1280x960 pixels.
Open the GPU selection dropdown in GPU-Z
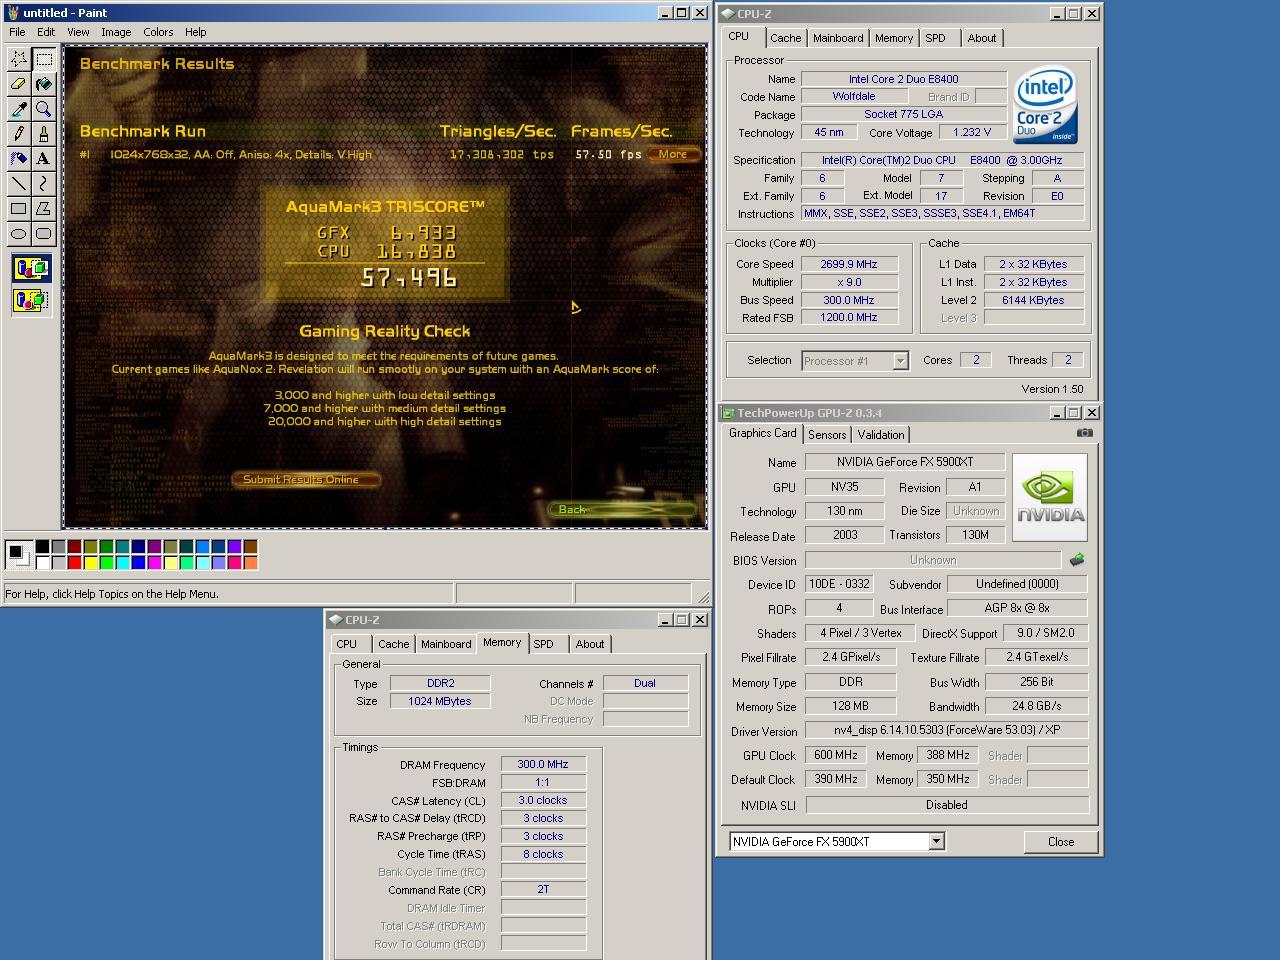pyautogui.click(x=936, y=842)
